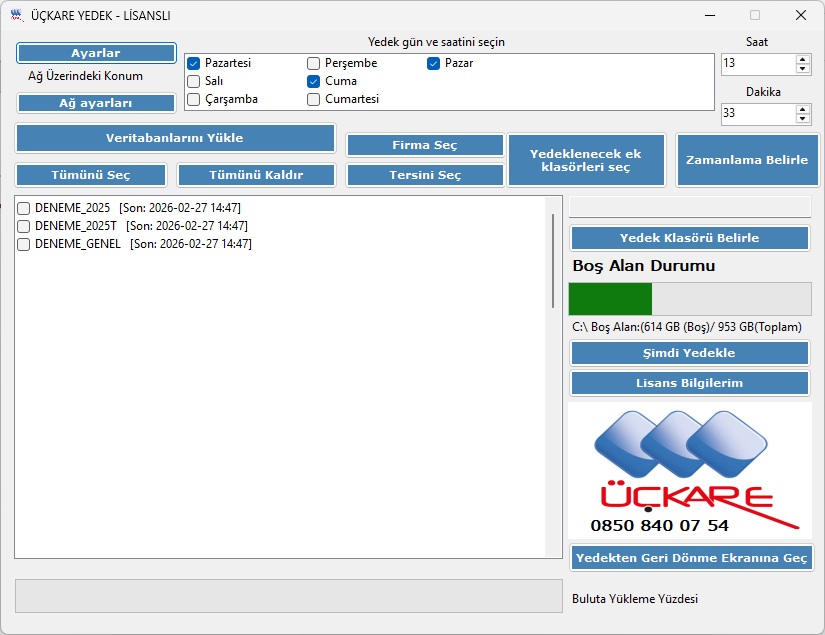The height and width of the screenshot is (635, 825).
Task: Click the app icon in title bar
Action: (x=16, y=15)
